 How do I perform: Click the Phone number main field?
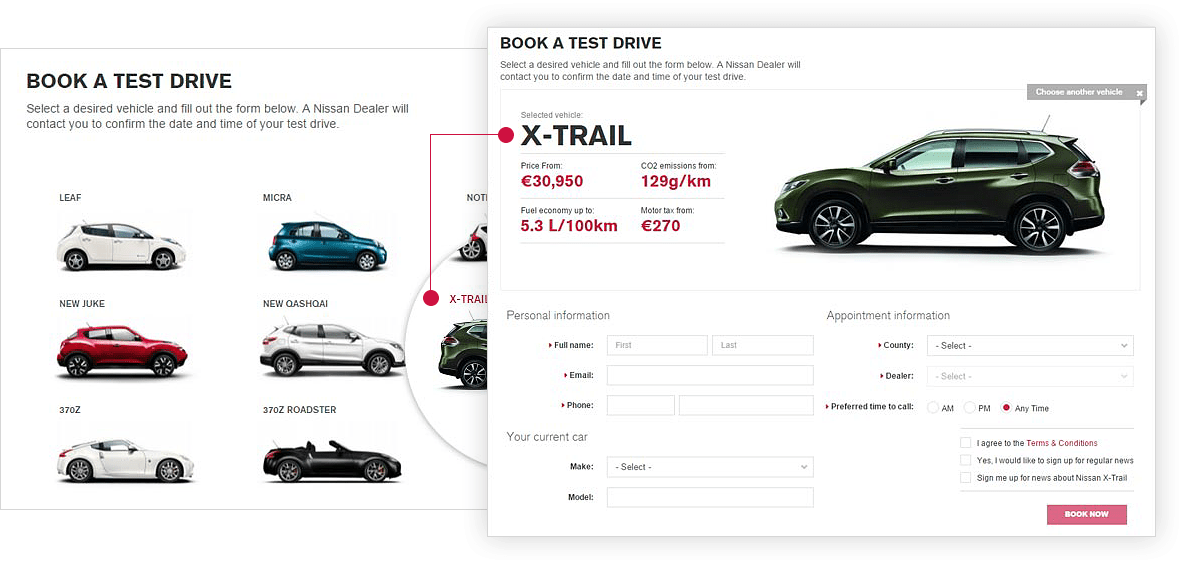(x=746, y=405)
